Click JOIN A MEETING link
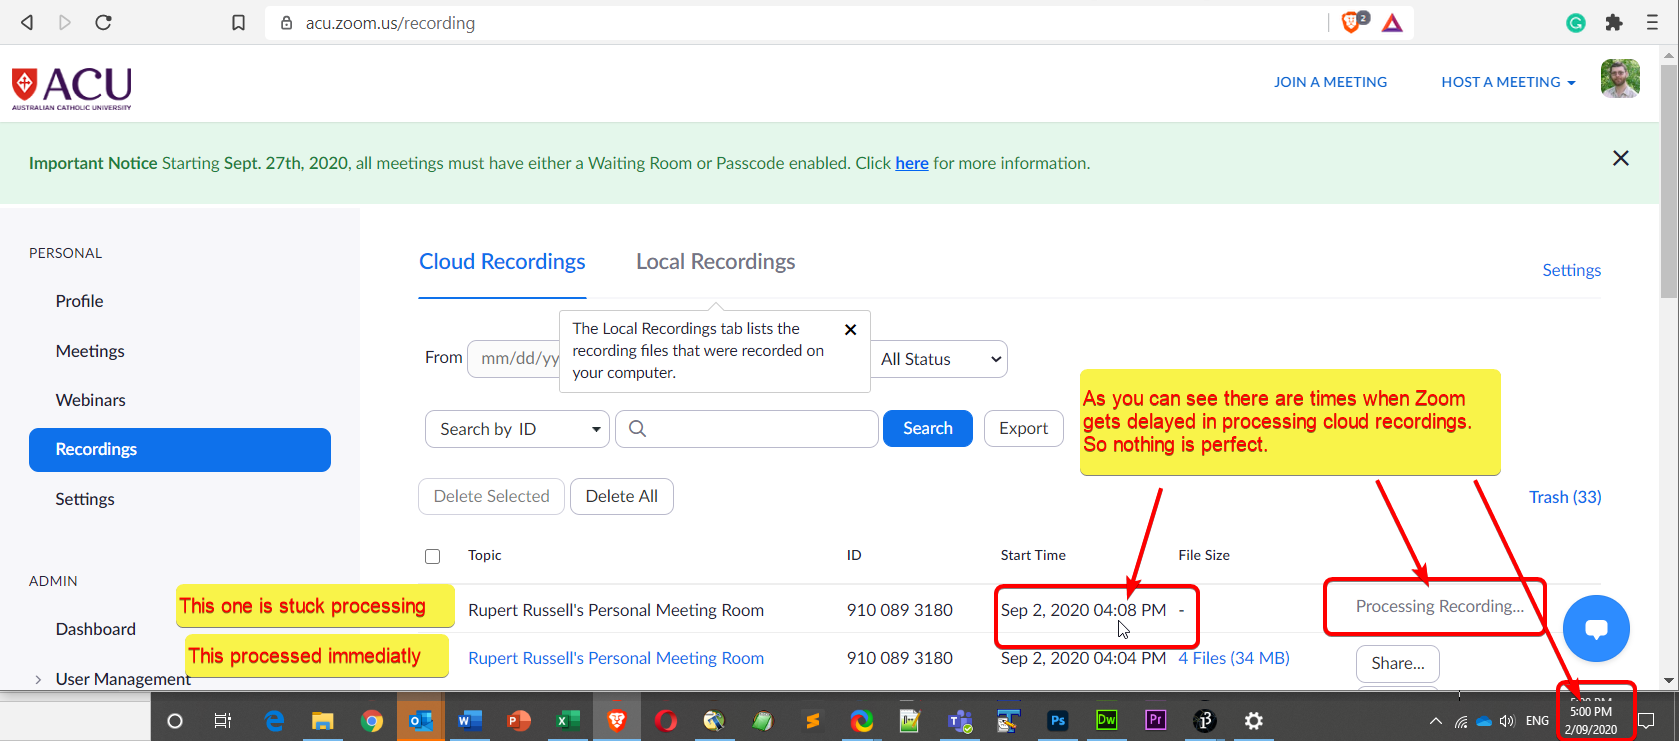Viewport: 1679px width, 741px height. tap(1330, 82)
